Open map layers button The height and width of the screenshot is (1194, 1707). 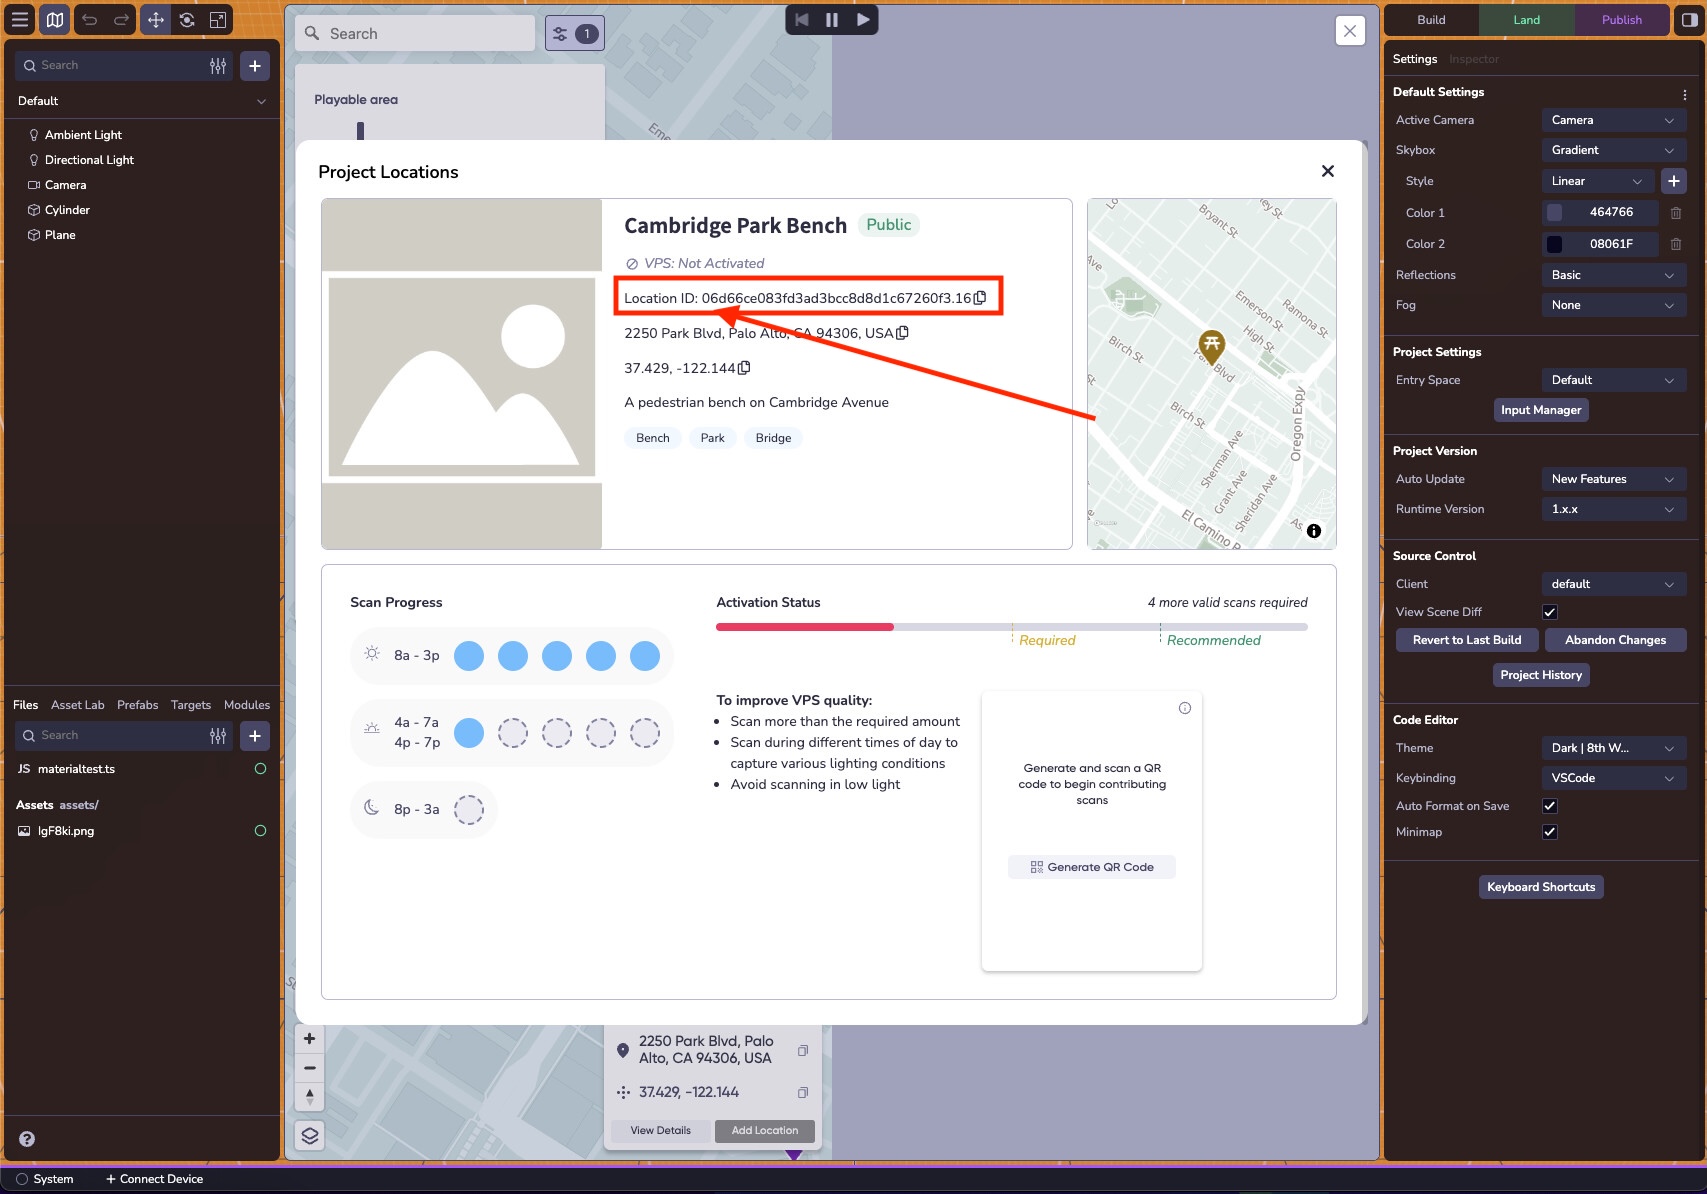310,1135
